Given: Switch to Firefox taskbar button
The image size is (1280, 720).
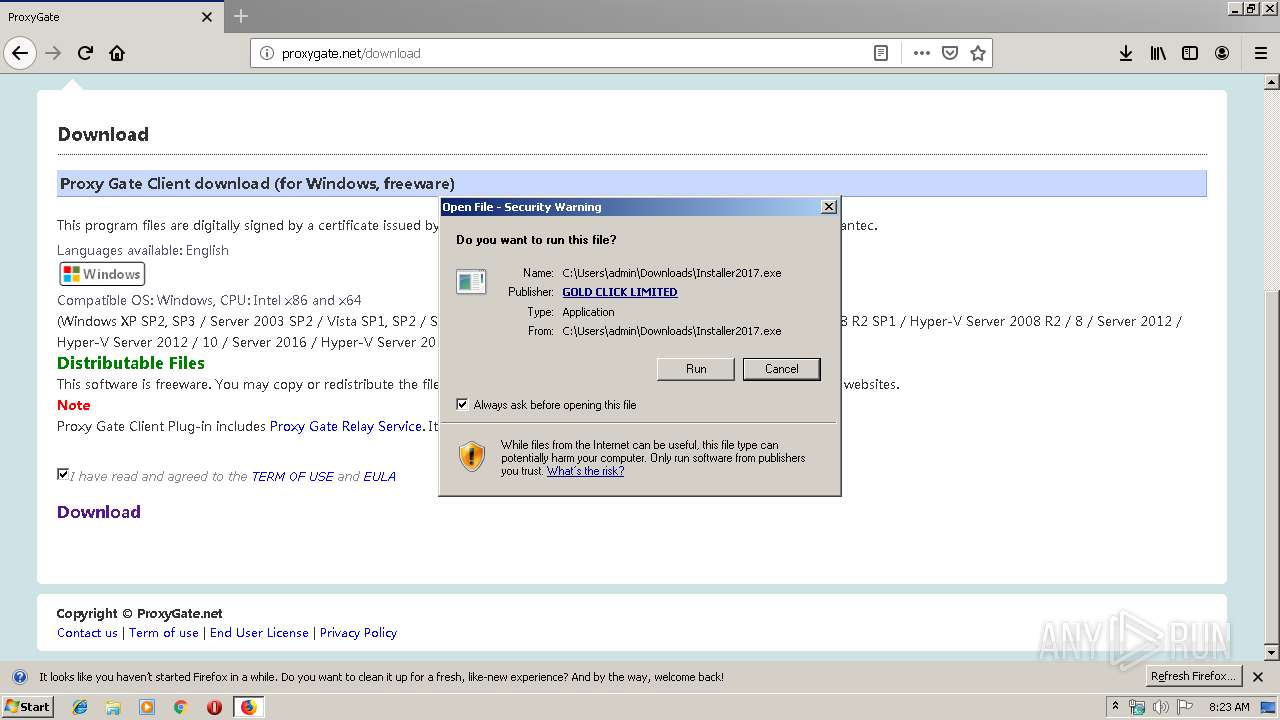Looking at the screenshot, I should click(x=248, y=707).
